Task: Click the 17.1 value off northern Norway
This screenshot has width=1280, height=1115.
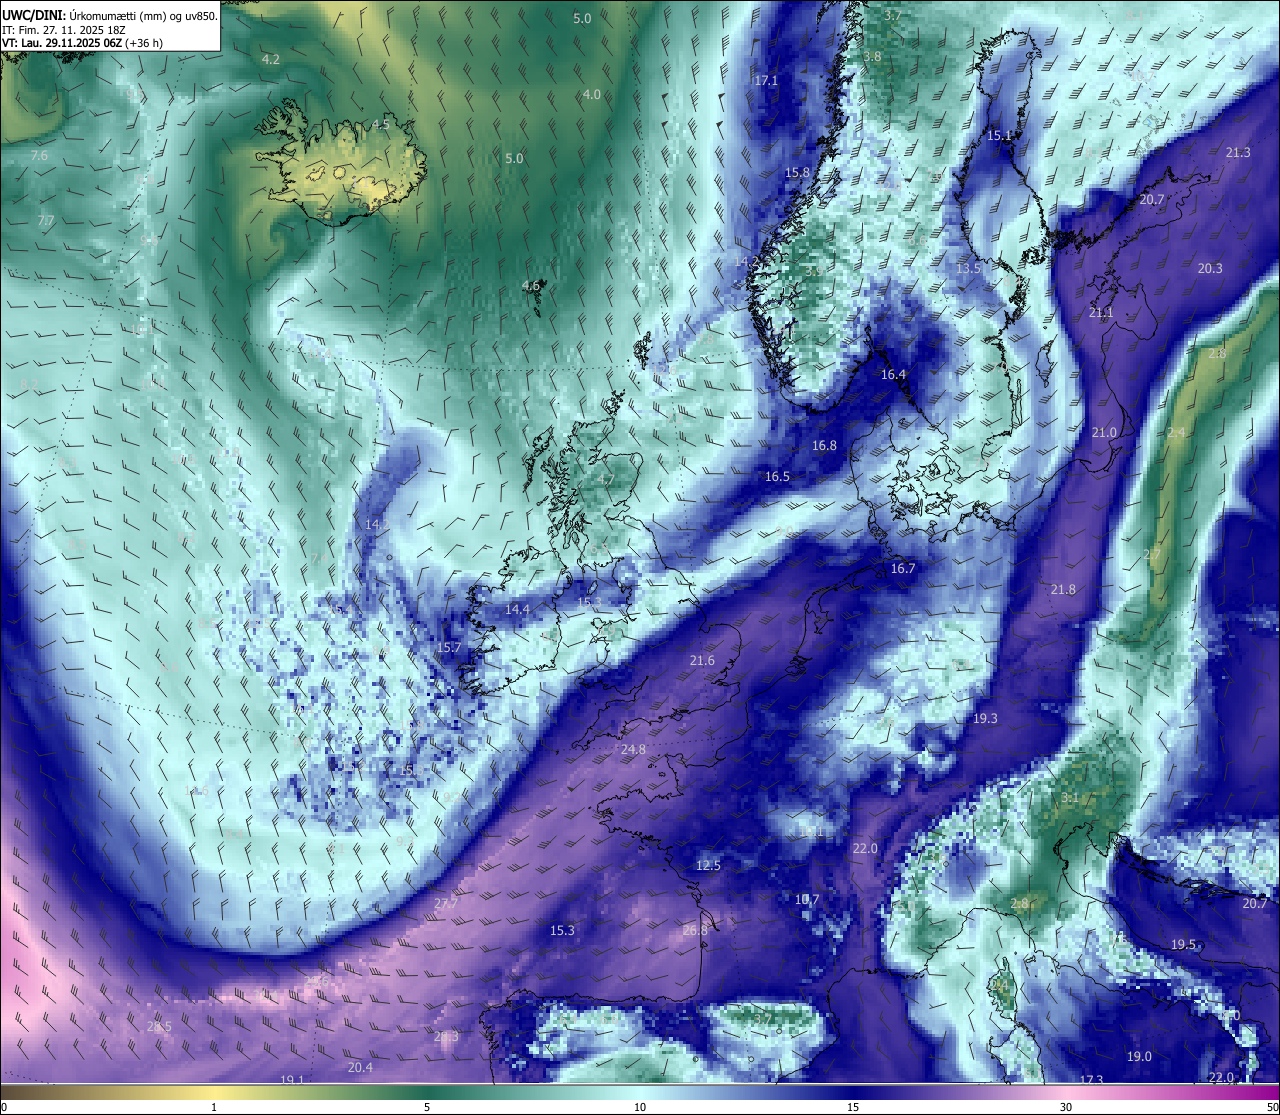Action: [766, 81]
